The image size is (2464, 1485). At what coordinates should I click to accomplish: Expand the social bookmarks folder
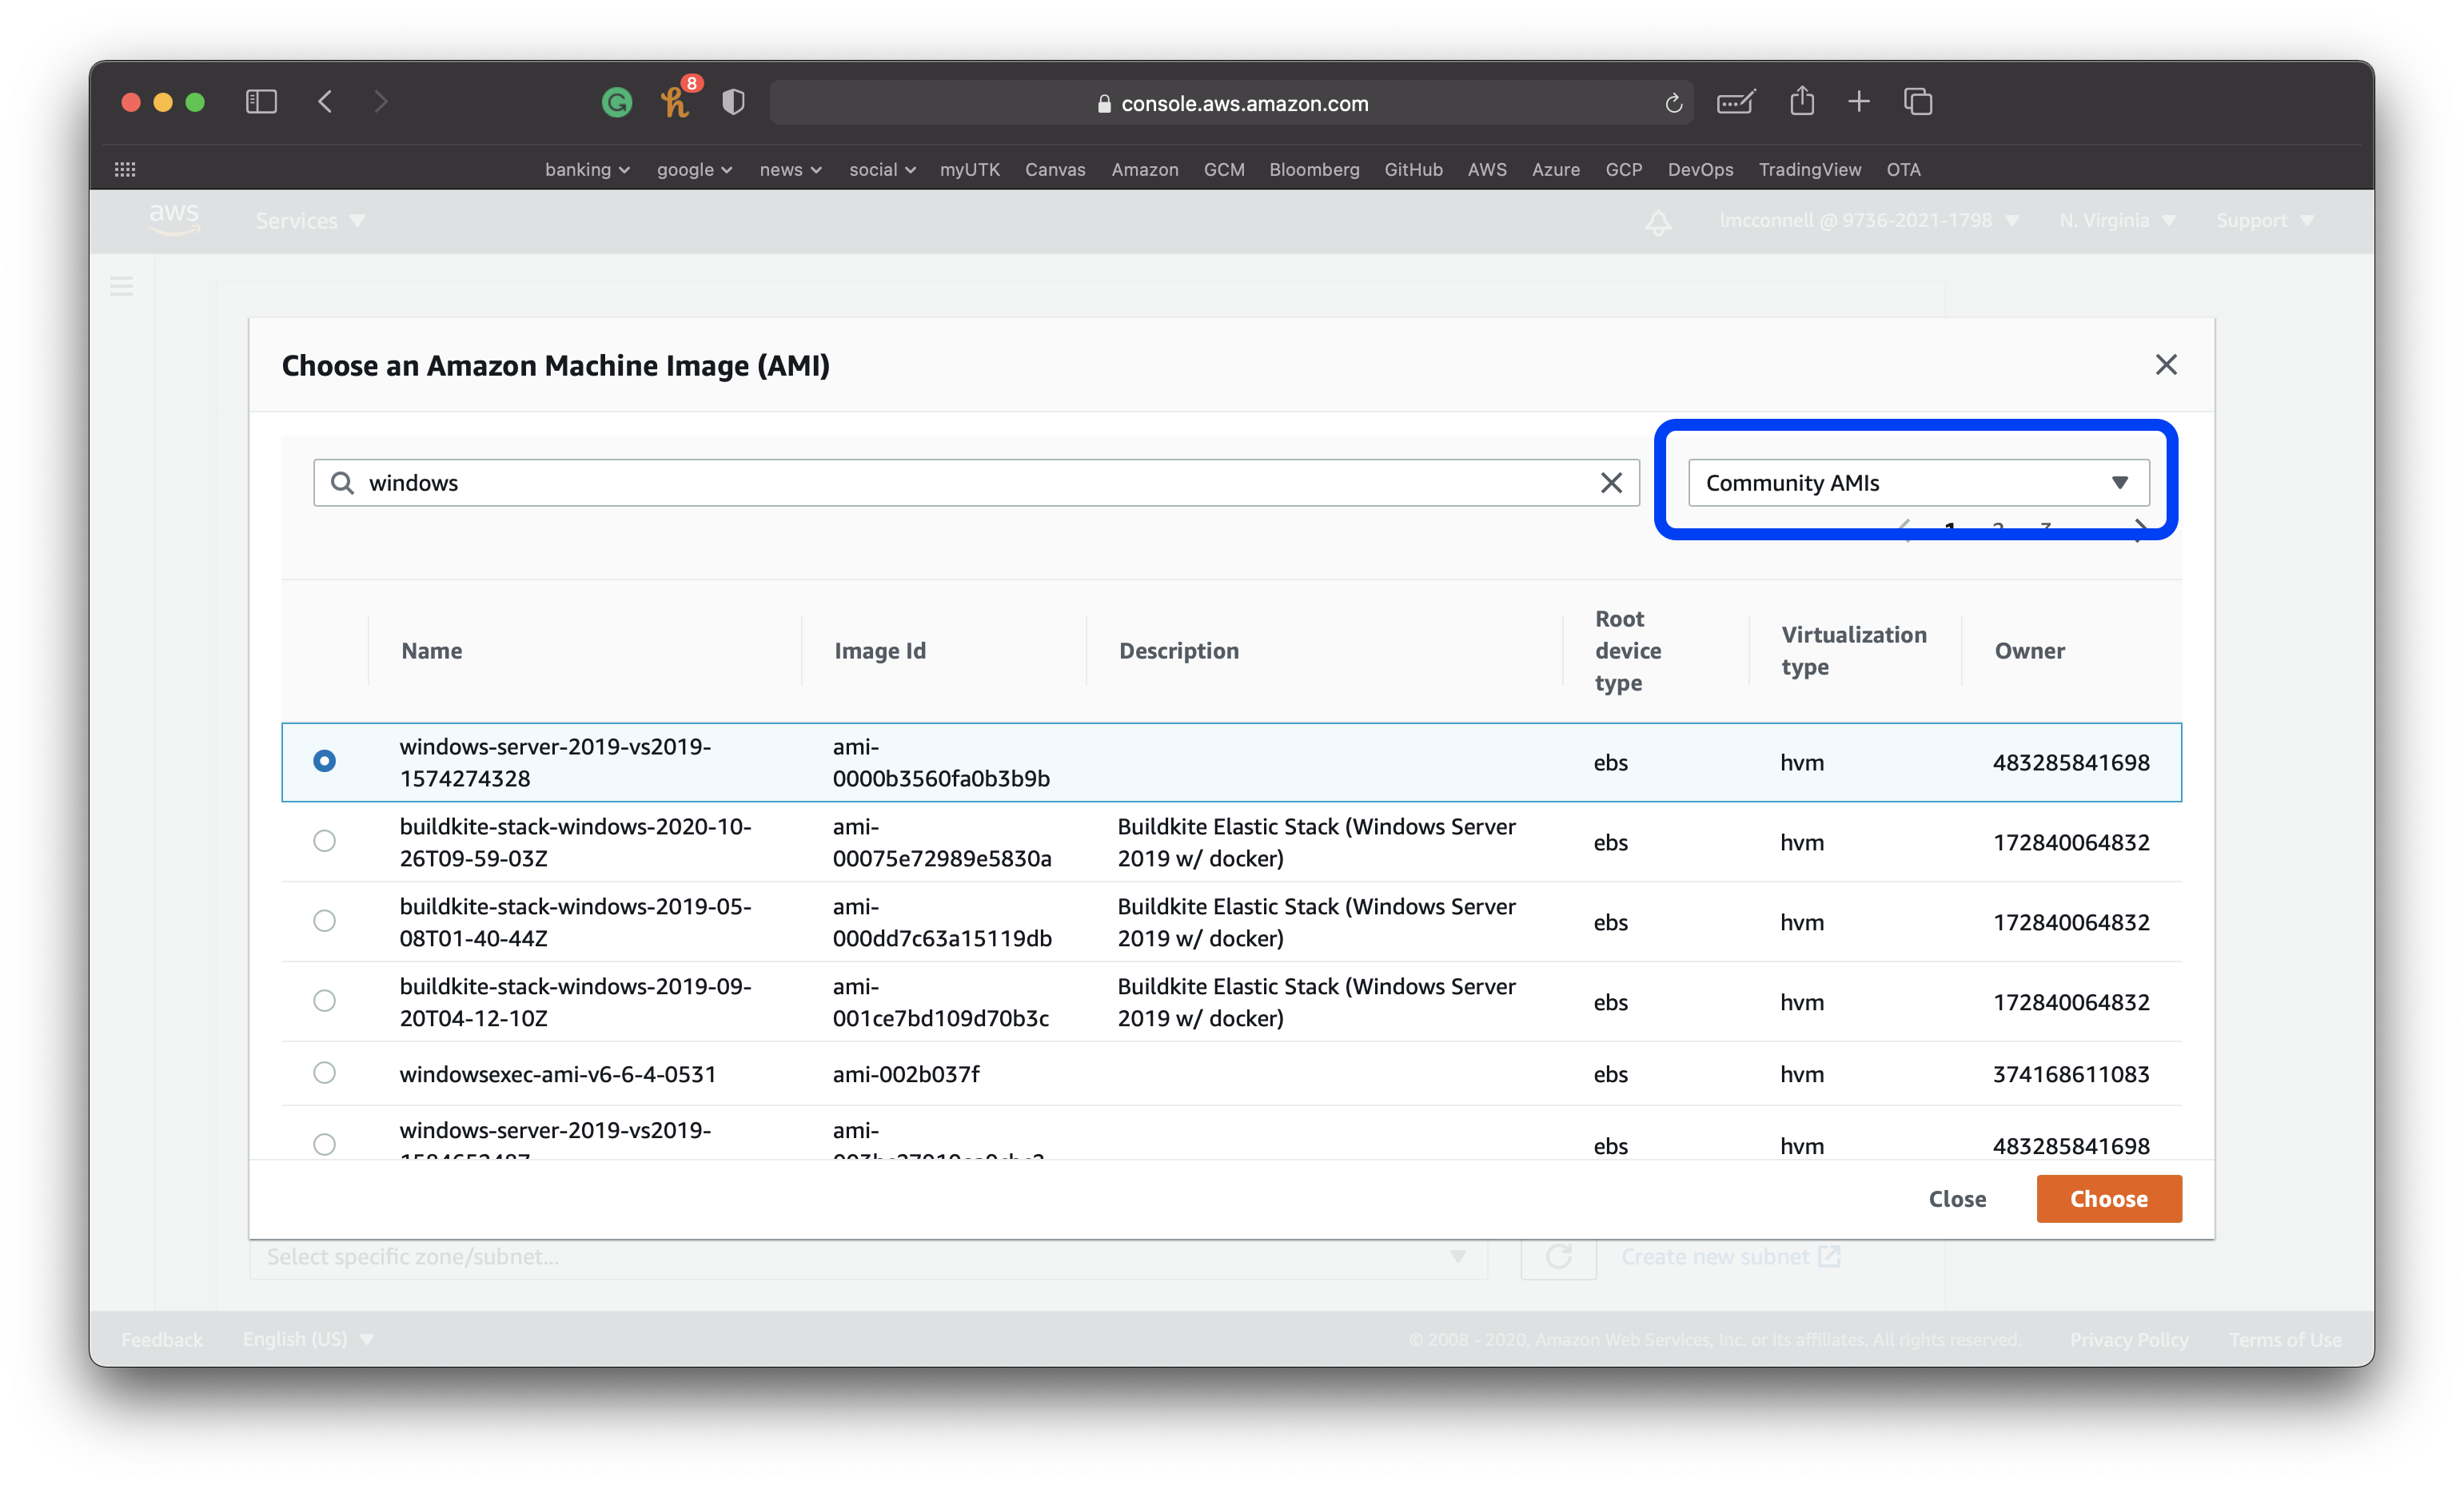[x=882, y=170]
